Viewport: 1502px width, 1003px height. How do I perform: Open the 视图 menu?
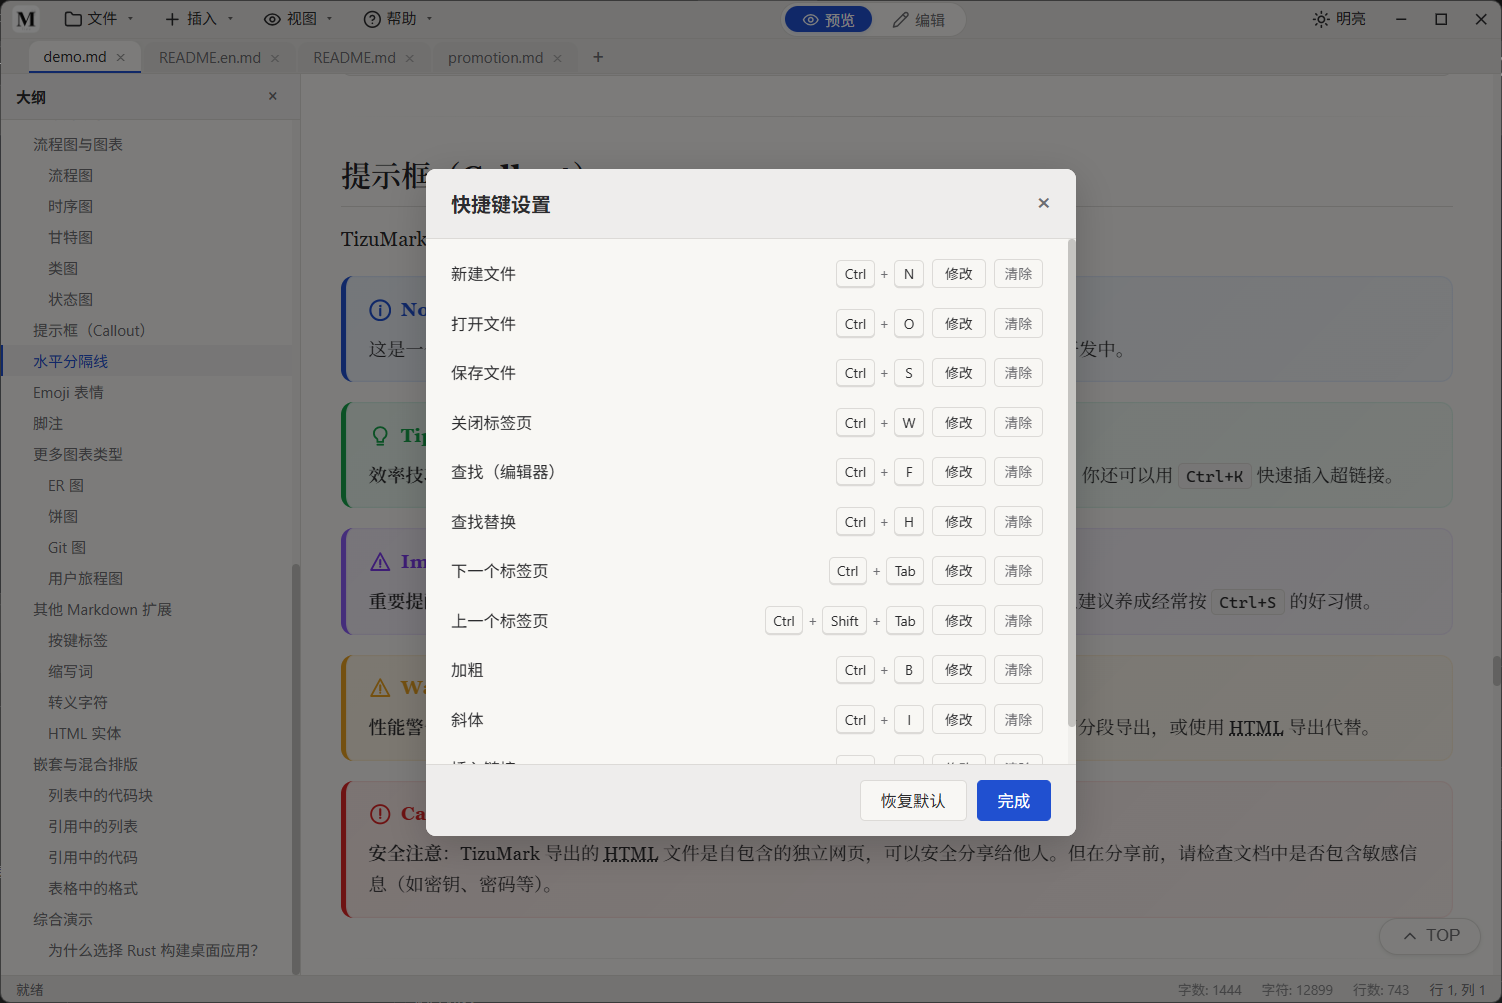pos(298,19)
